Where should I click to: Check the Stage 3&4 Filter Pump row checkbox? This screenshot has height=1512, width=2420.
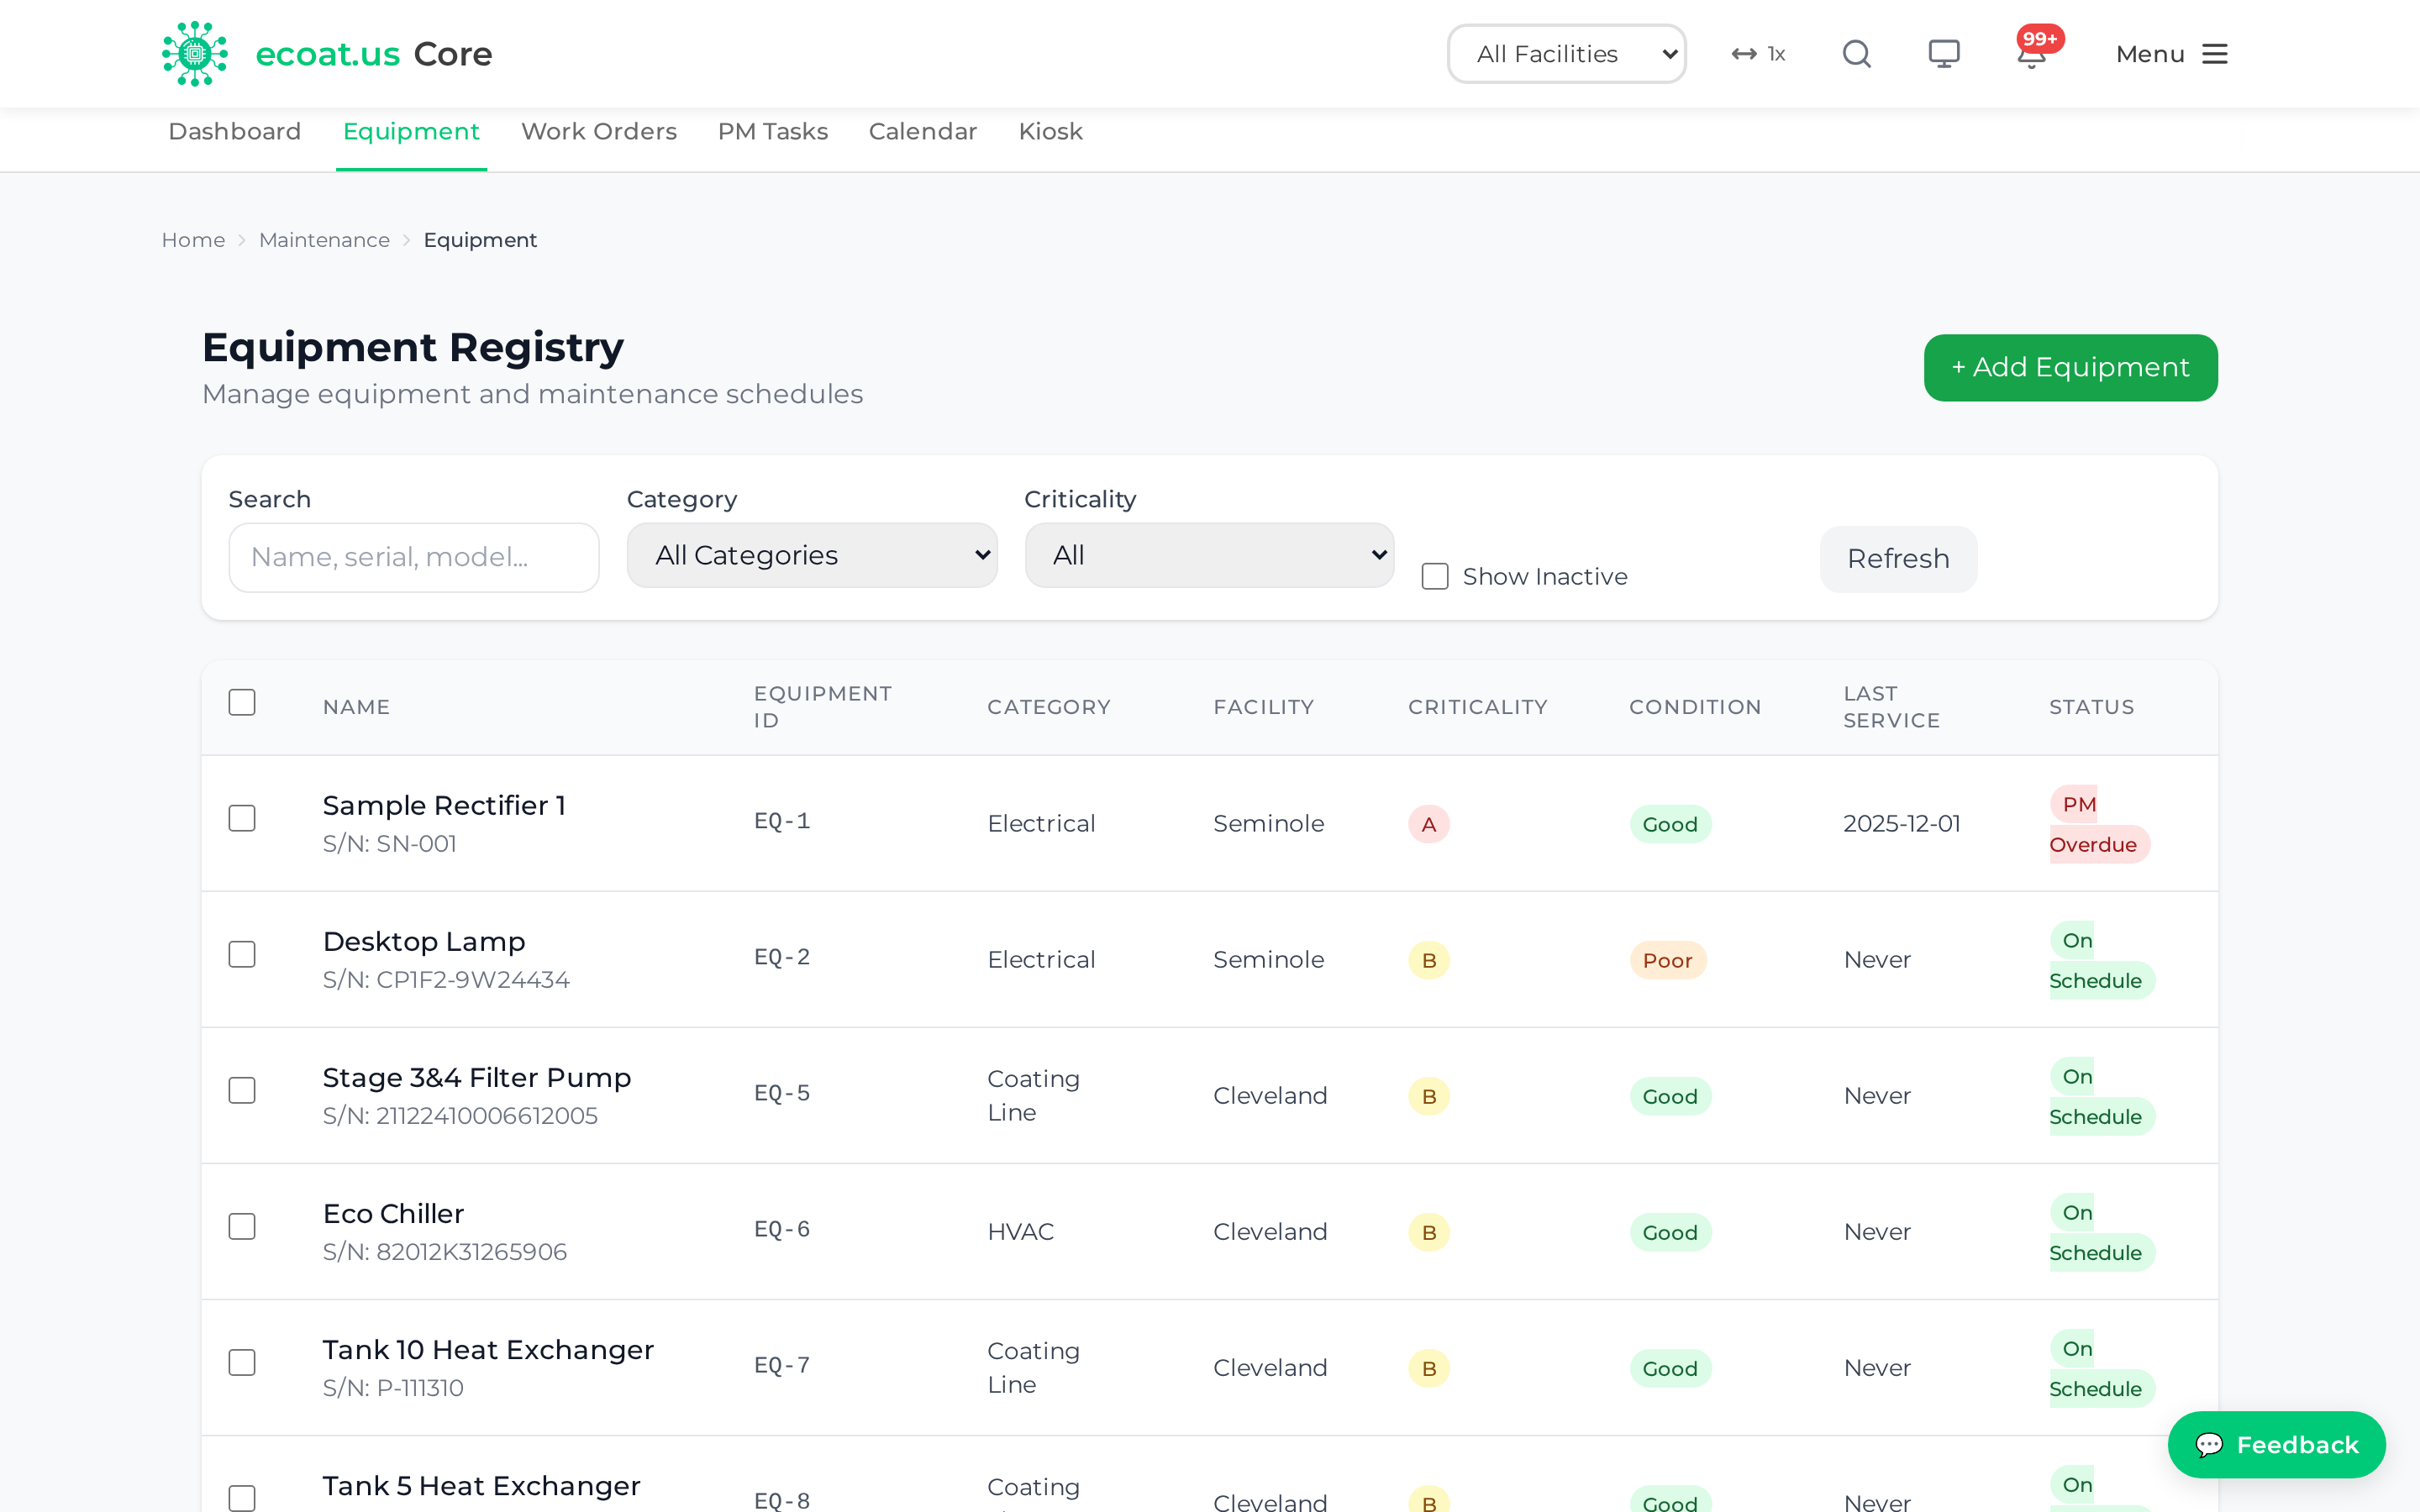242,1090
